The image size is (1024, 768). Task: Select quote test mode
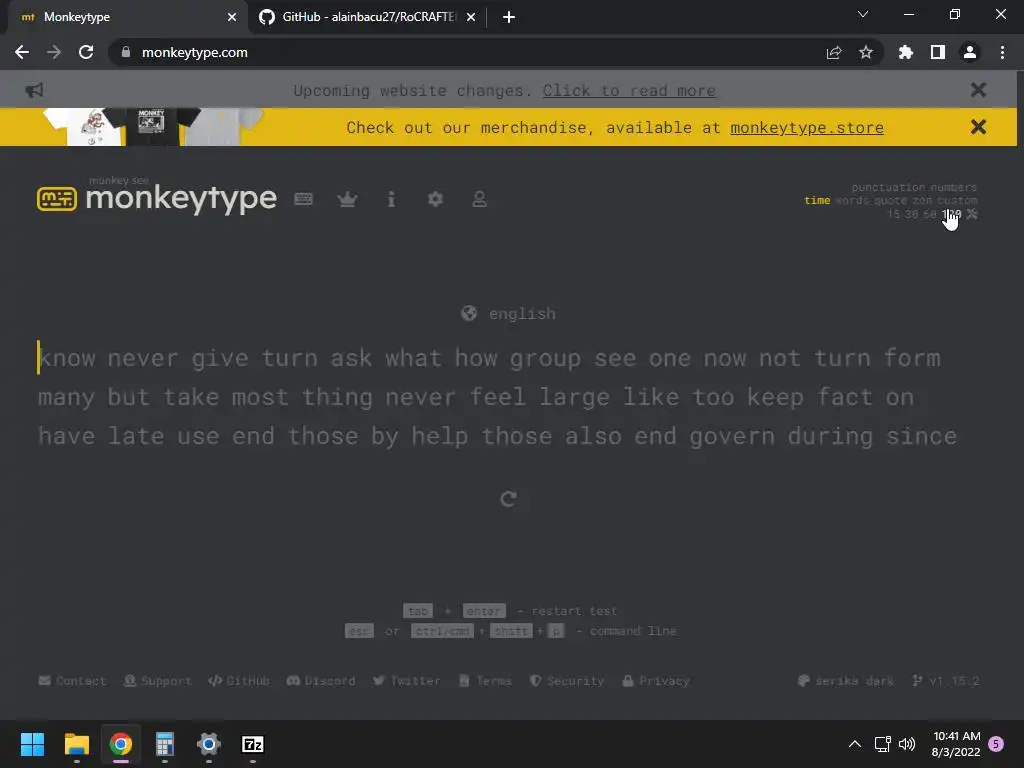point(891,200)
